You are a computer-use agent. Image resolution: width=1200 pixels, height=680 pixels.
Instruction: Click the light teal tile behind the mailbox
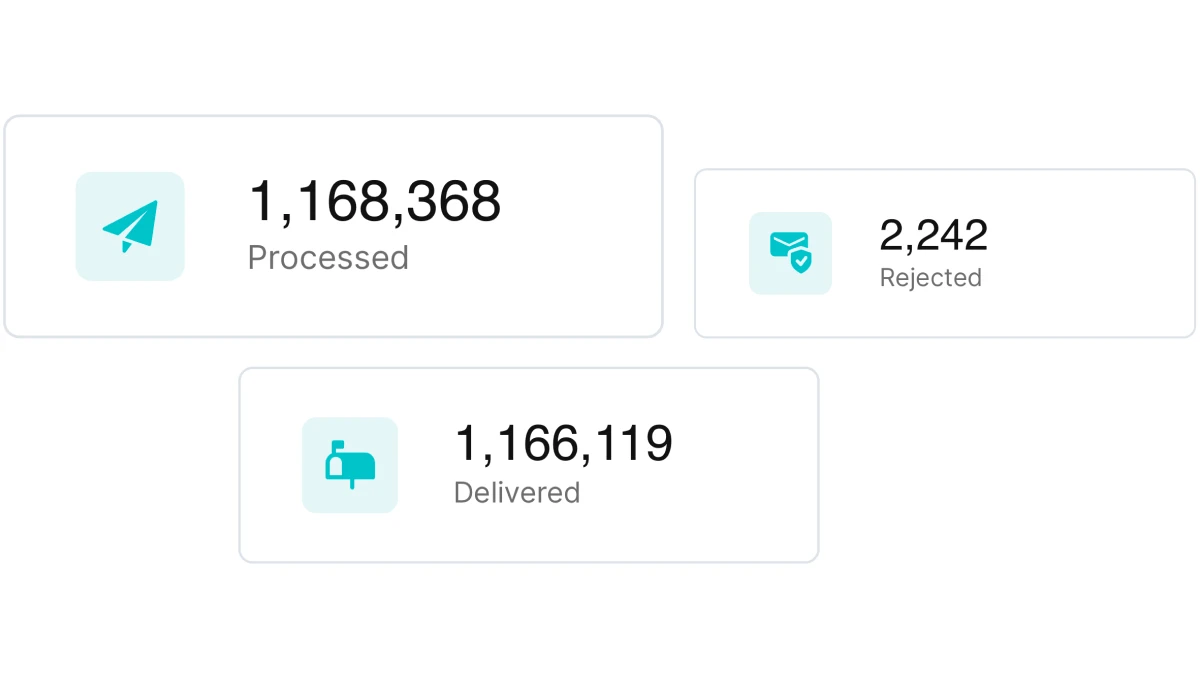[350, 465]
